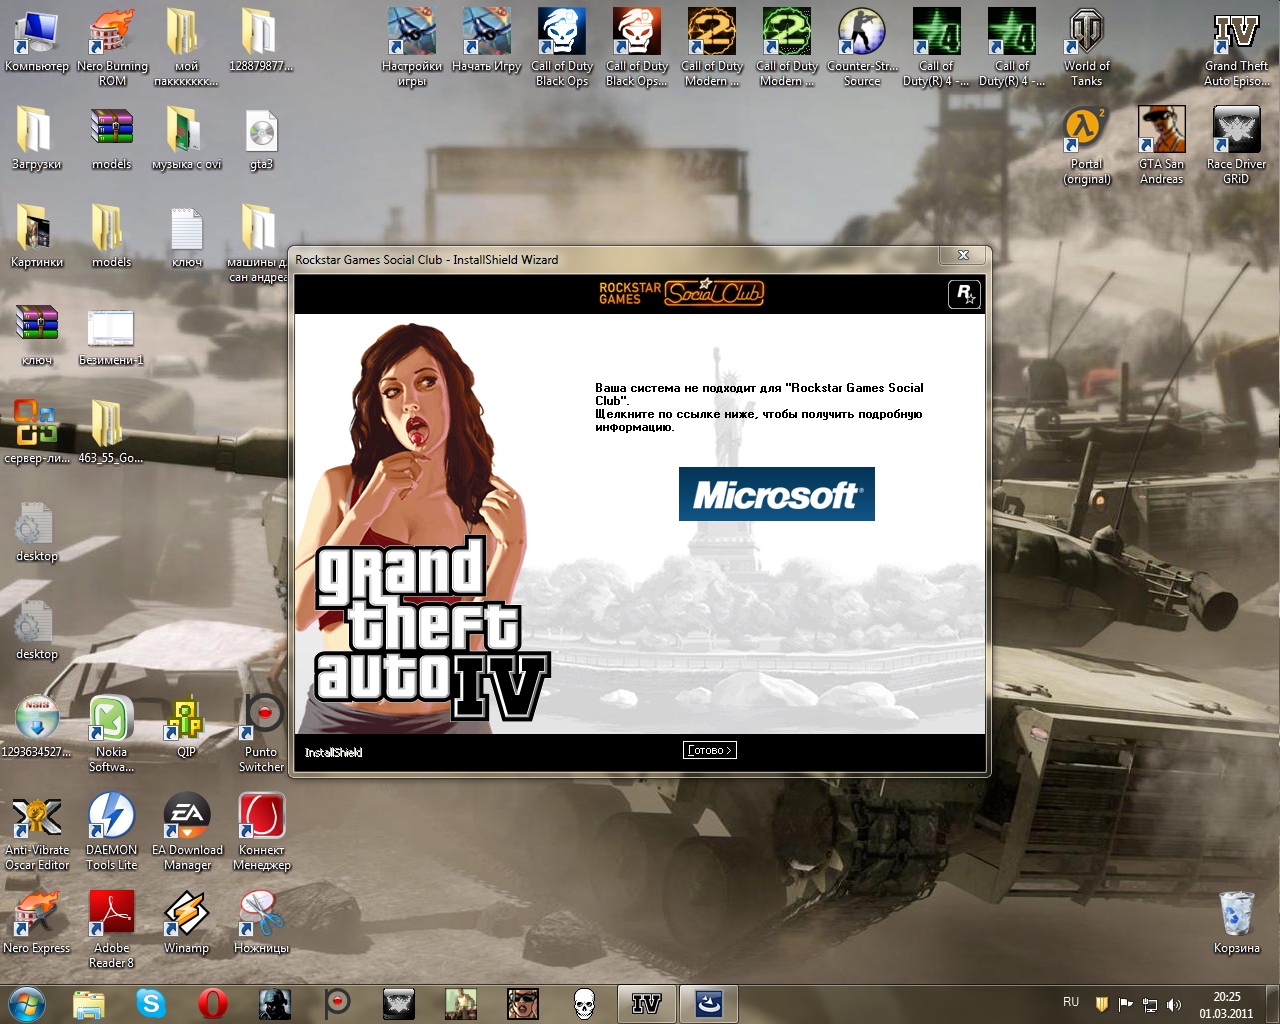Open the 463_55_Go... folder
Viewport: 1280px width, 1024px height.
coord(111,434)
